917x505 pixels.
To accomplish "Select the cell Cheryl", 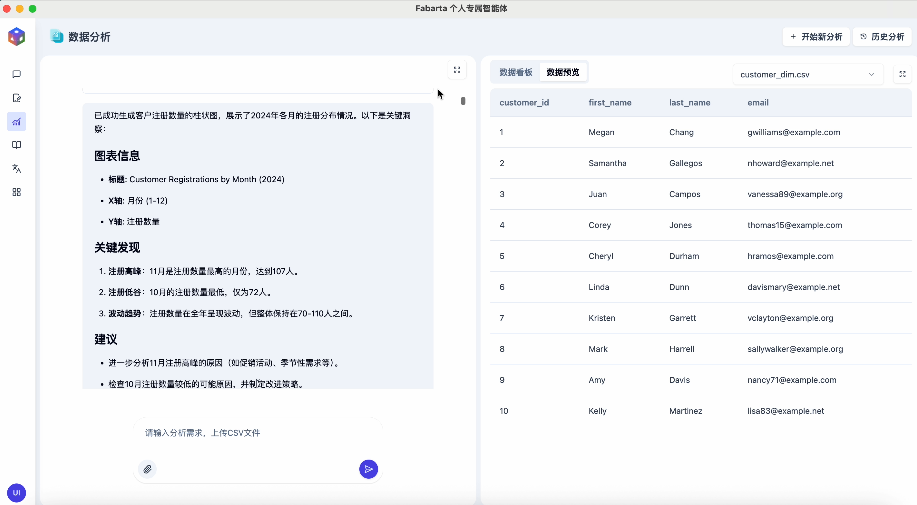I will click(601, 256).
